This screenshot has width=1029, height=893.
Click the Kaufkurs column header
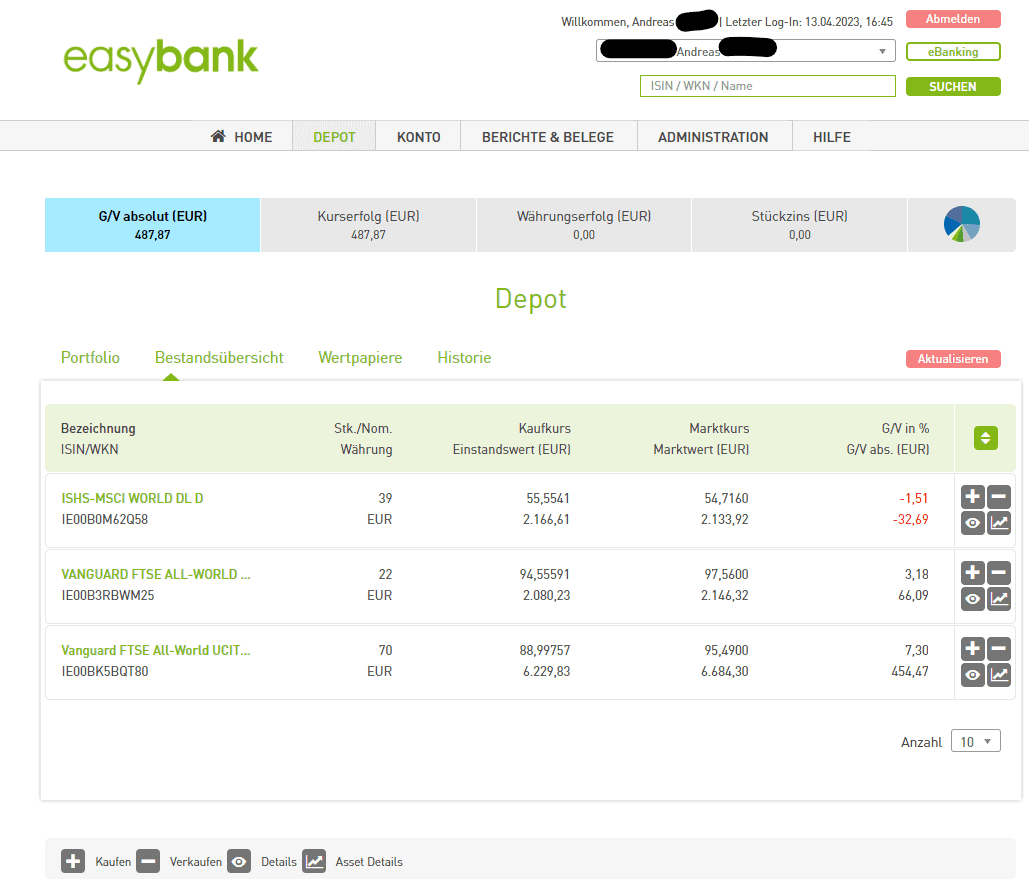(545, 428)
